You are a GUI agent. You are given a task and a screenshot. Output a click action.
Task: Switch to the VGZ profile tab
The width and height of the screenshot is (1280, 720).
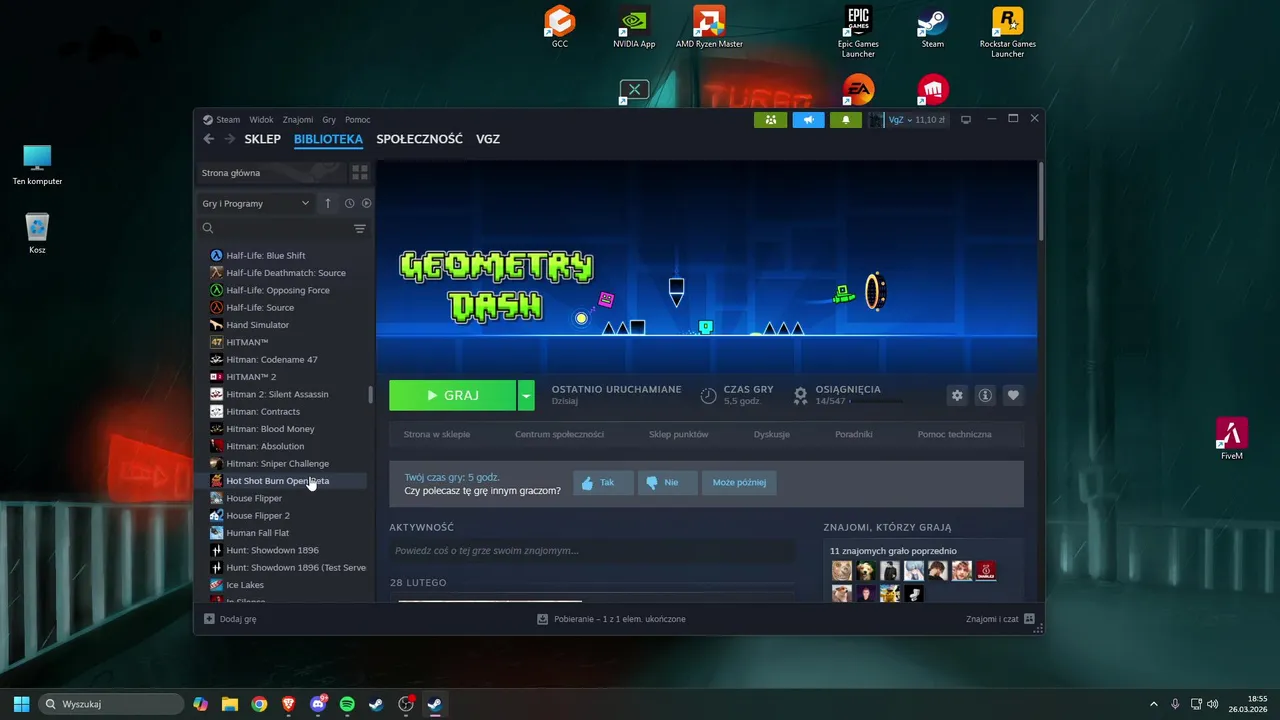point(488,139)
